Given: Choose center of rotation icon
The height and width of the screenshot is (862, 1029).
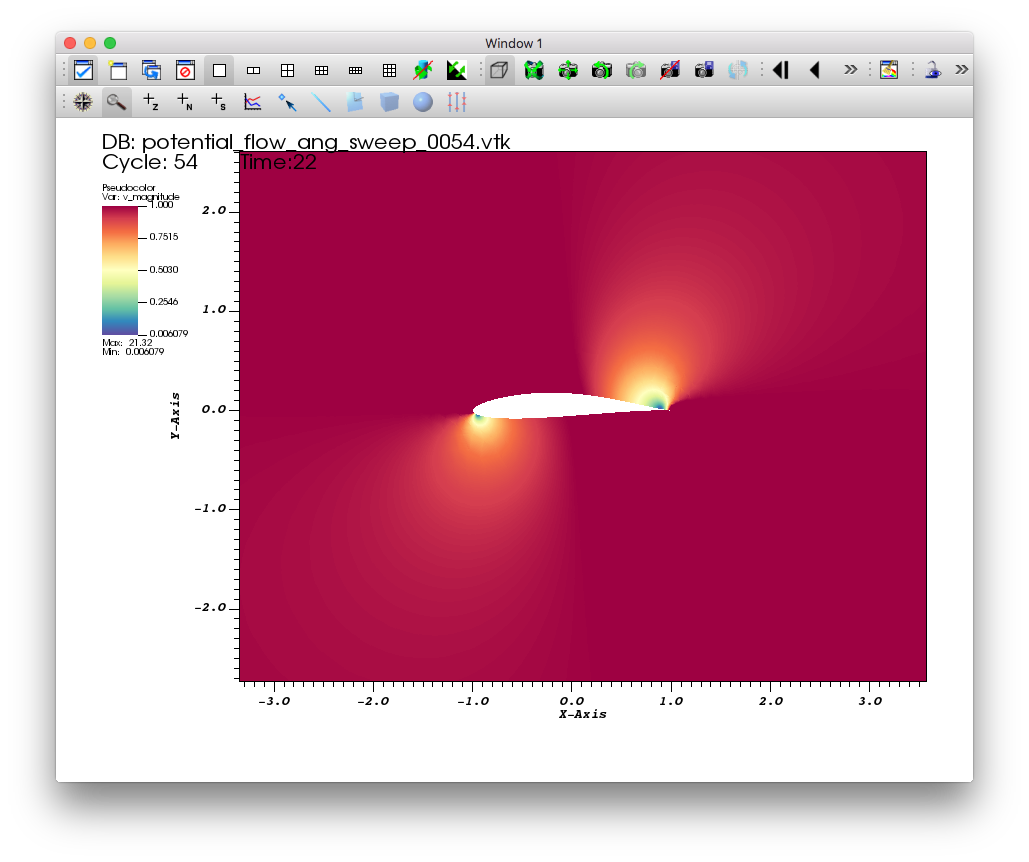Looking at the screenshot, I should pyautogui.click(x=738, y=70).
